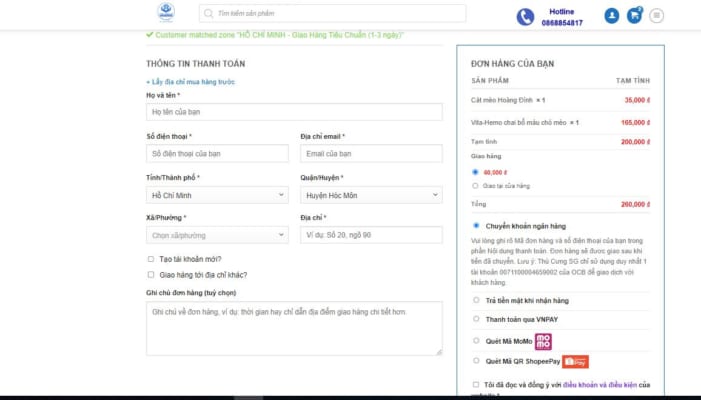
Task: Click the hotline phone icon
Action: pyautogui.click(x=525, y=16)
